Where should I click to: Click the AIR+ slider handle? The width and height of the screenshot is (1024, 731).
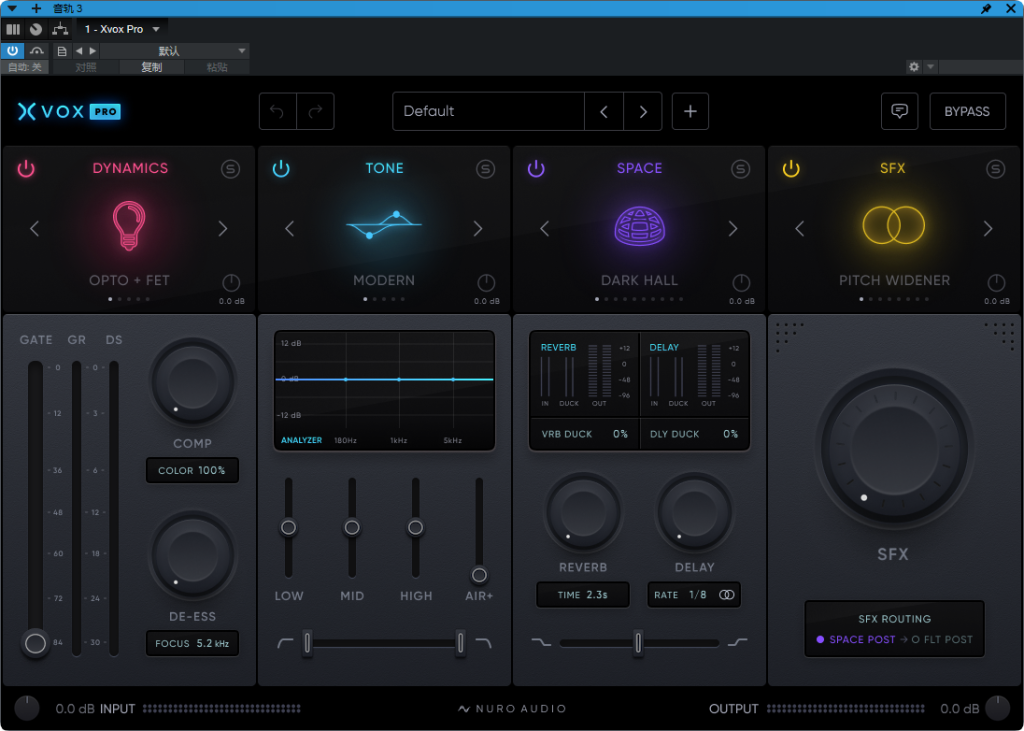479,575
